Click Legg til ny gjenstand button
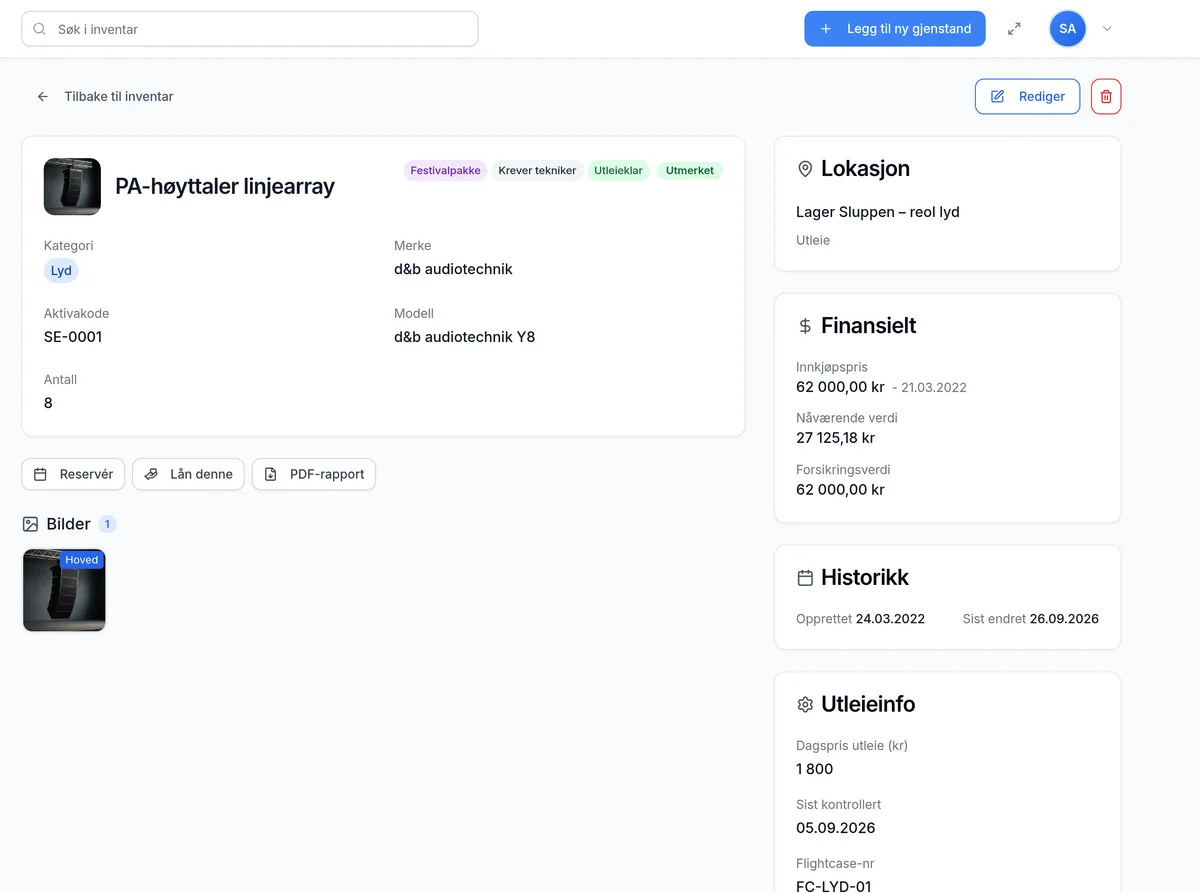 click(895, 29)
